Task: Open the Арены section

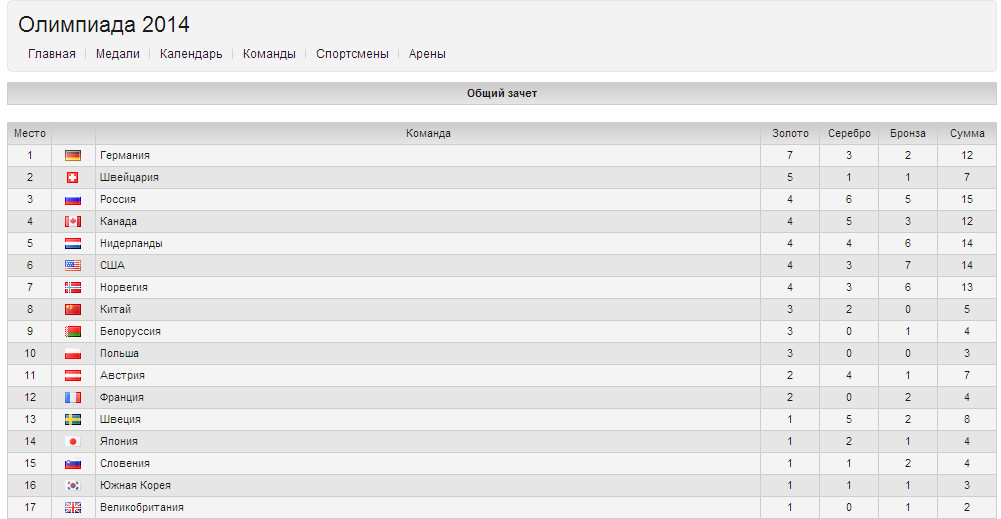Action: [427, 54]
